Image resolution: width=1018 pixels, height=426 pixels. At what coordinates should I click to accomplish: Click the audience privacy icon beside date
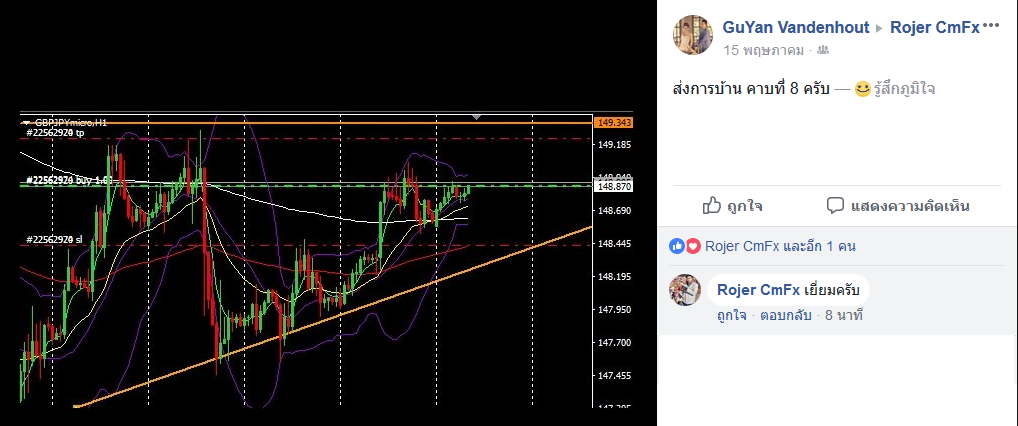(823, 50)
